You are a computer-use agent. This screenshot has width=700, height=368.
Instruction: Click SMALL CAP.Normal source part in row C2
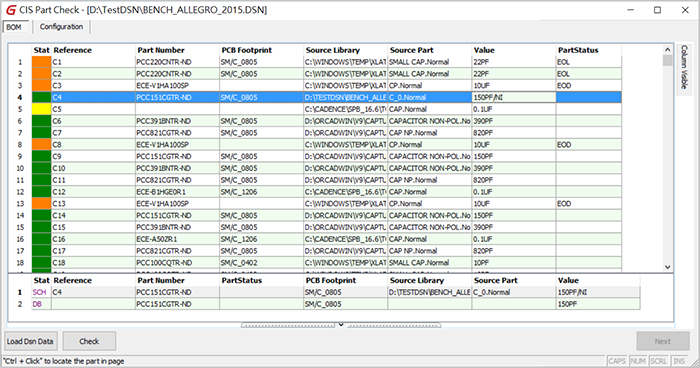pos(430,74)
